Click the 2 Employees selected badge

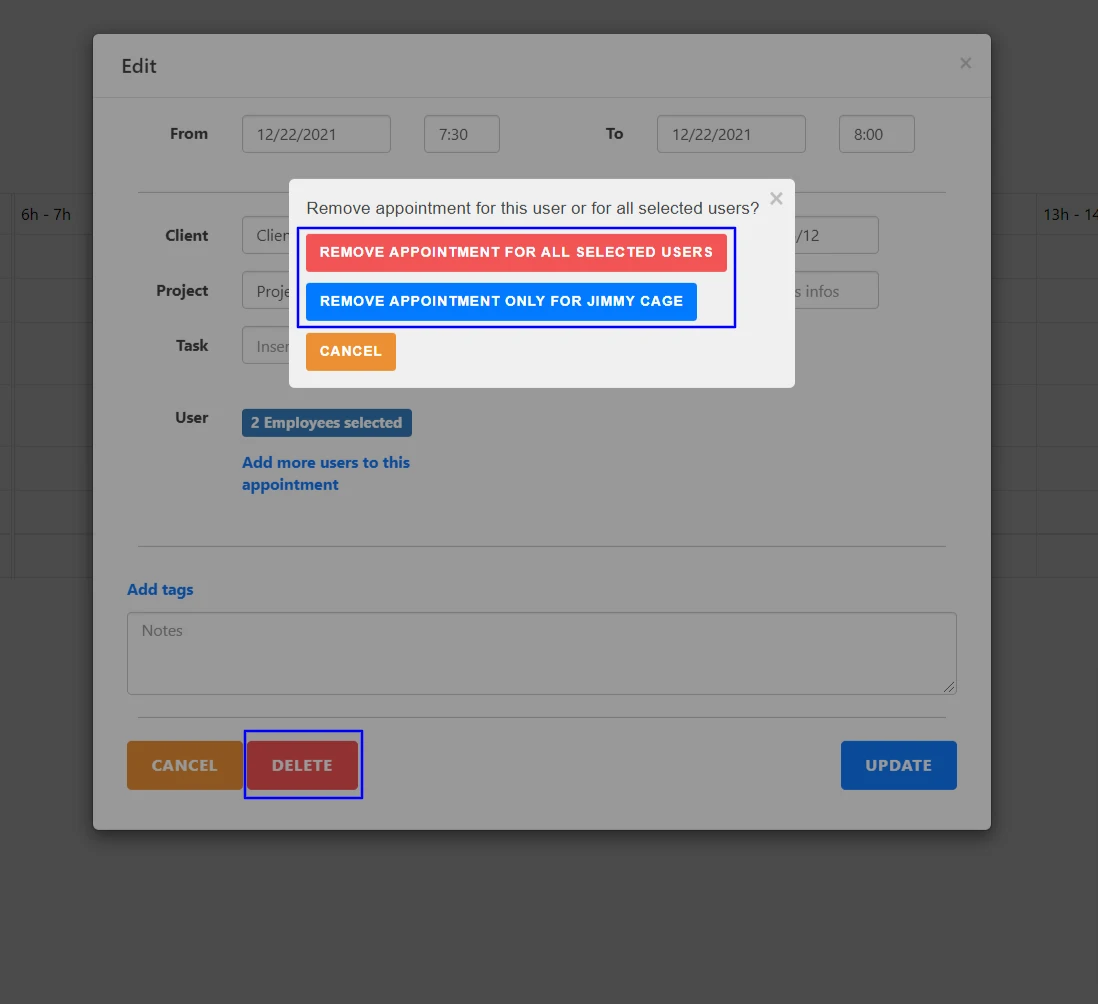pyautogui.click(x=326, y=422)
